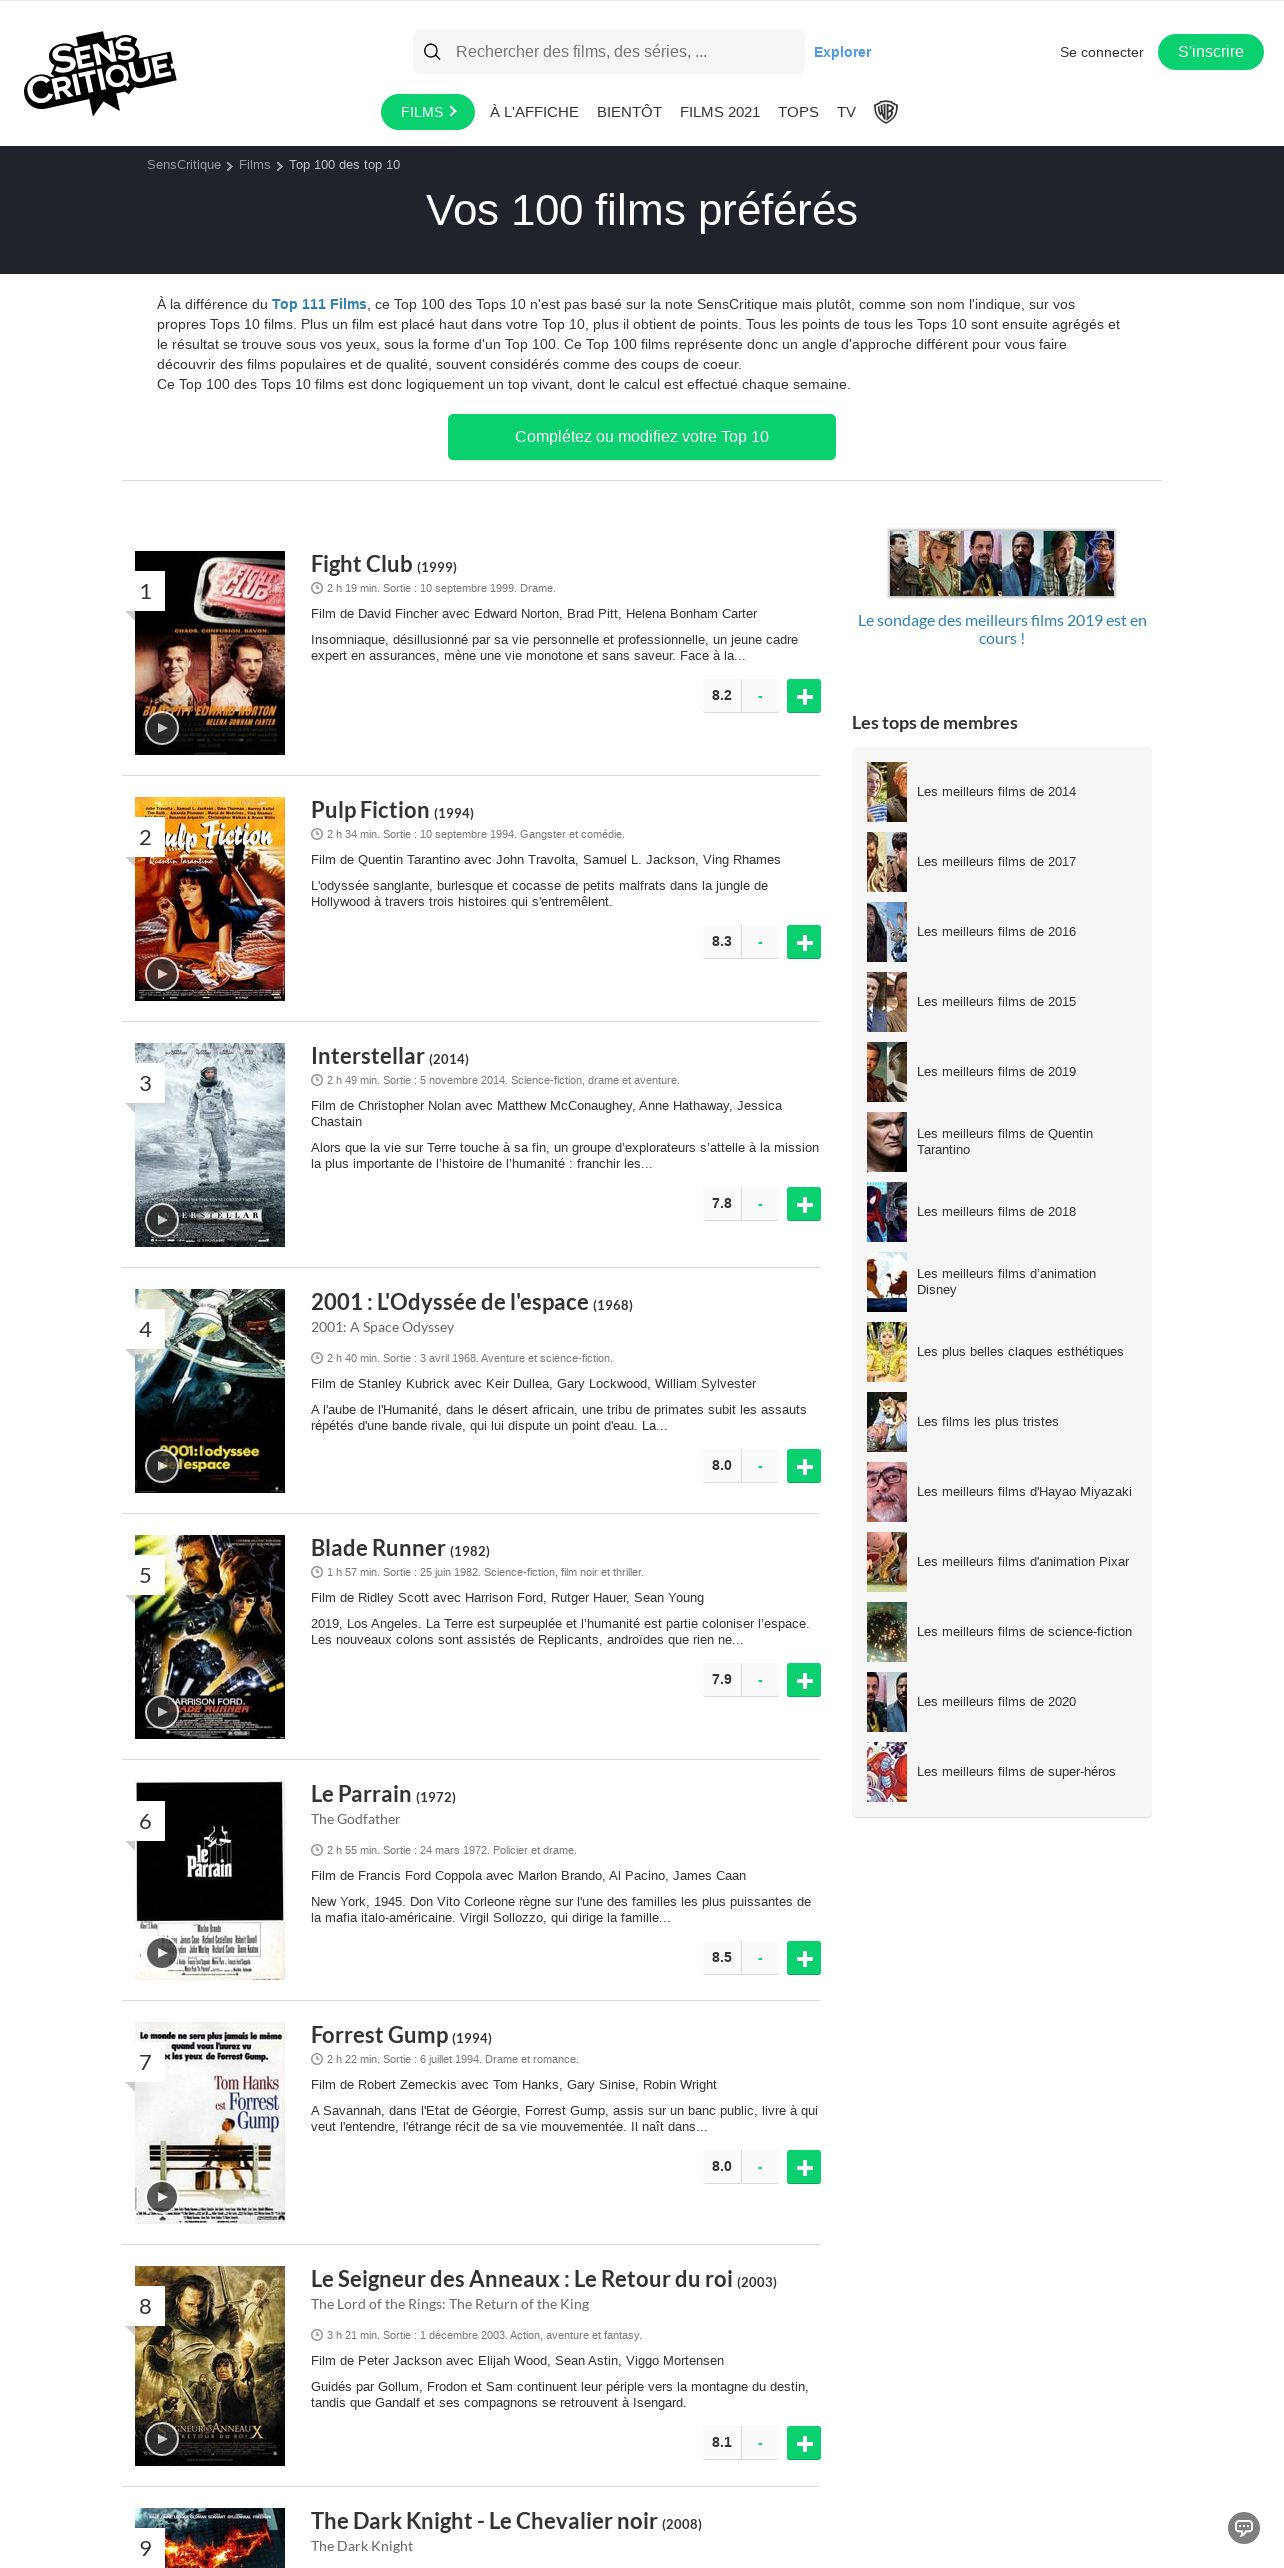Click the Pulp Fiction poster

pos(210,899)
